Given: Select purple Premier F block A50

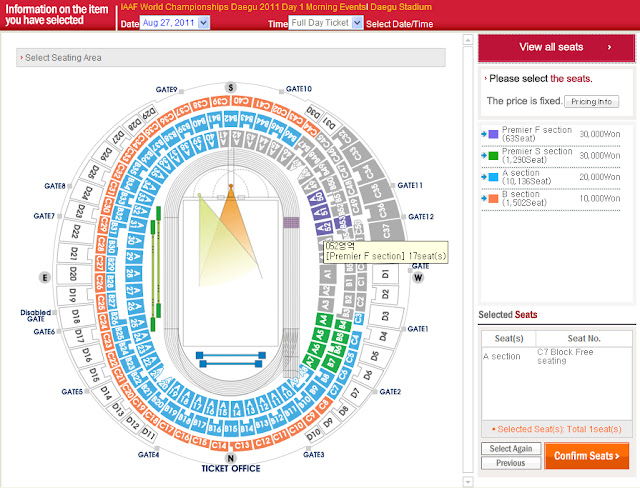Looking at the screenshot, I should pos(315,198).
